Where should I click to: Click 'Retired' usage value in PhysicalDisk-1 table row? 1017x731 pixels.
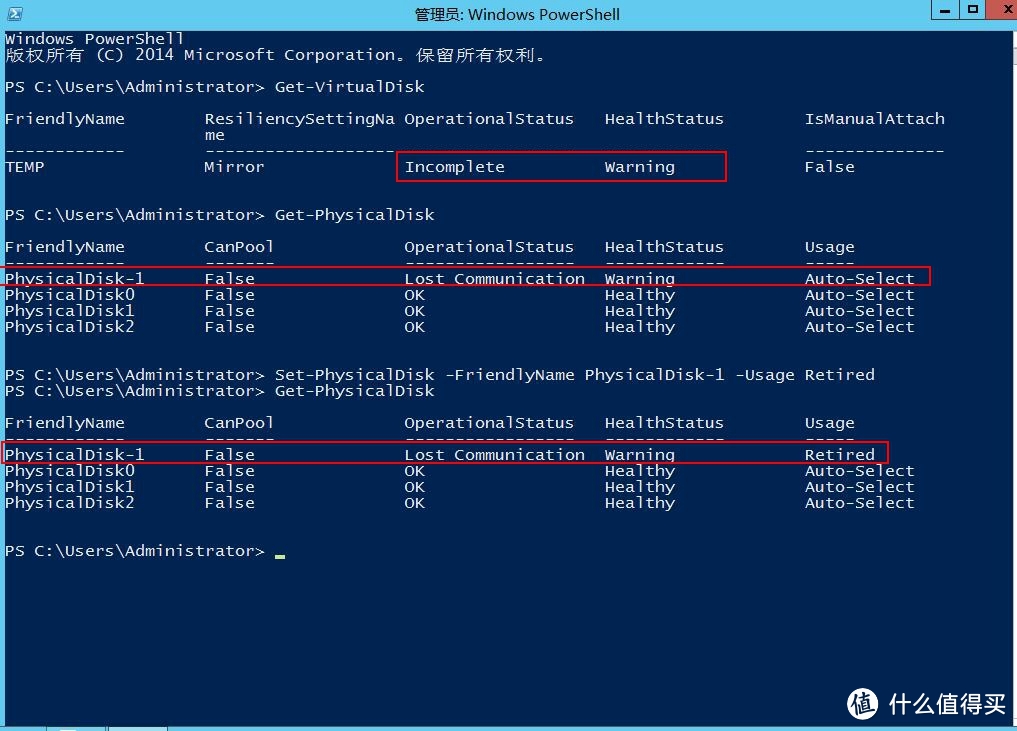[x=839, y=455]
